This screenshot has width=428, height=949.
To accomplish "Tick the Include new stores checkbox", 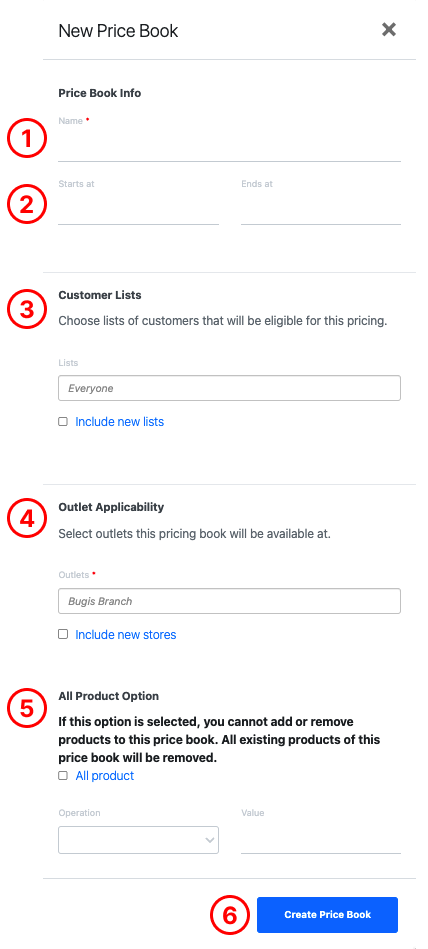I will point(63,634).
